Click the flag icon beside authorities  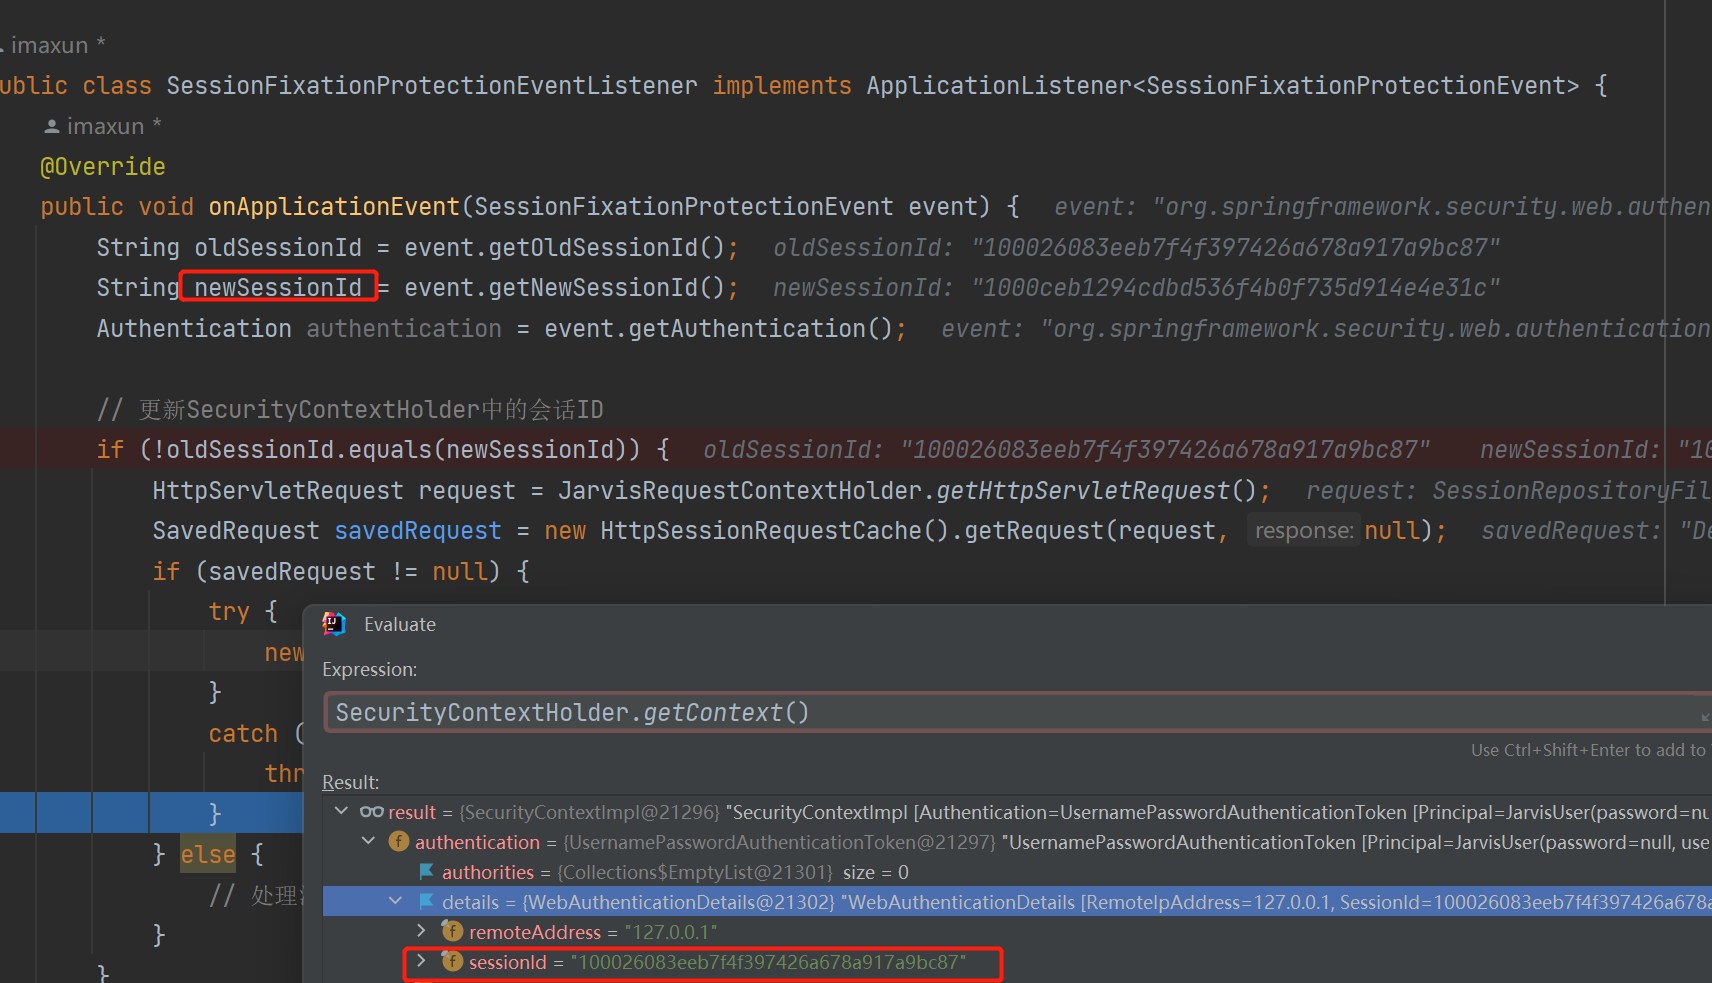(x=426, y=872)
